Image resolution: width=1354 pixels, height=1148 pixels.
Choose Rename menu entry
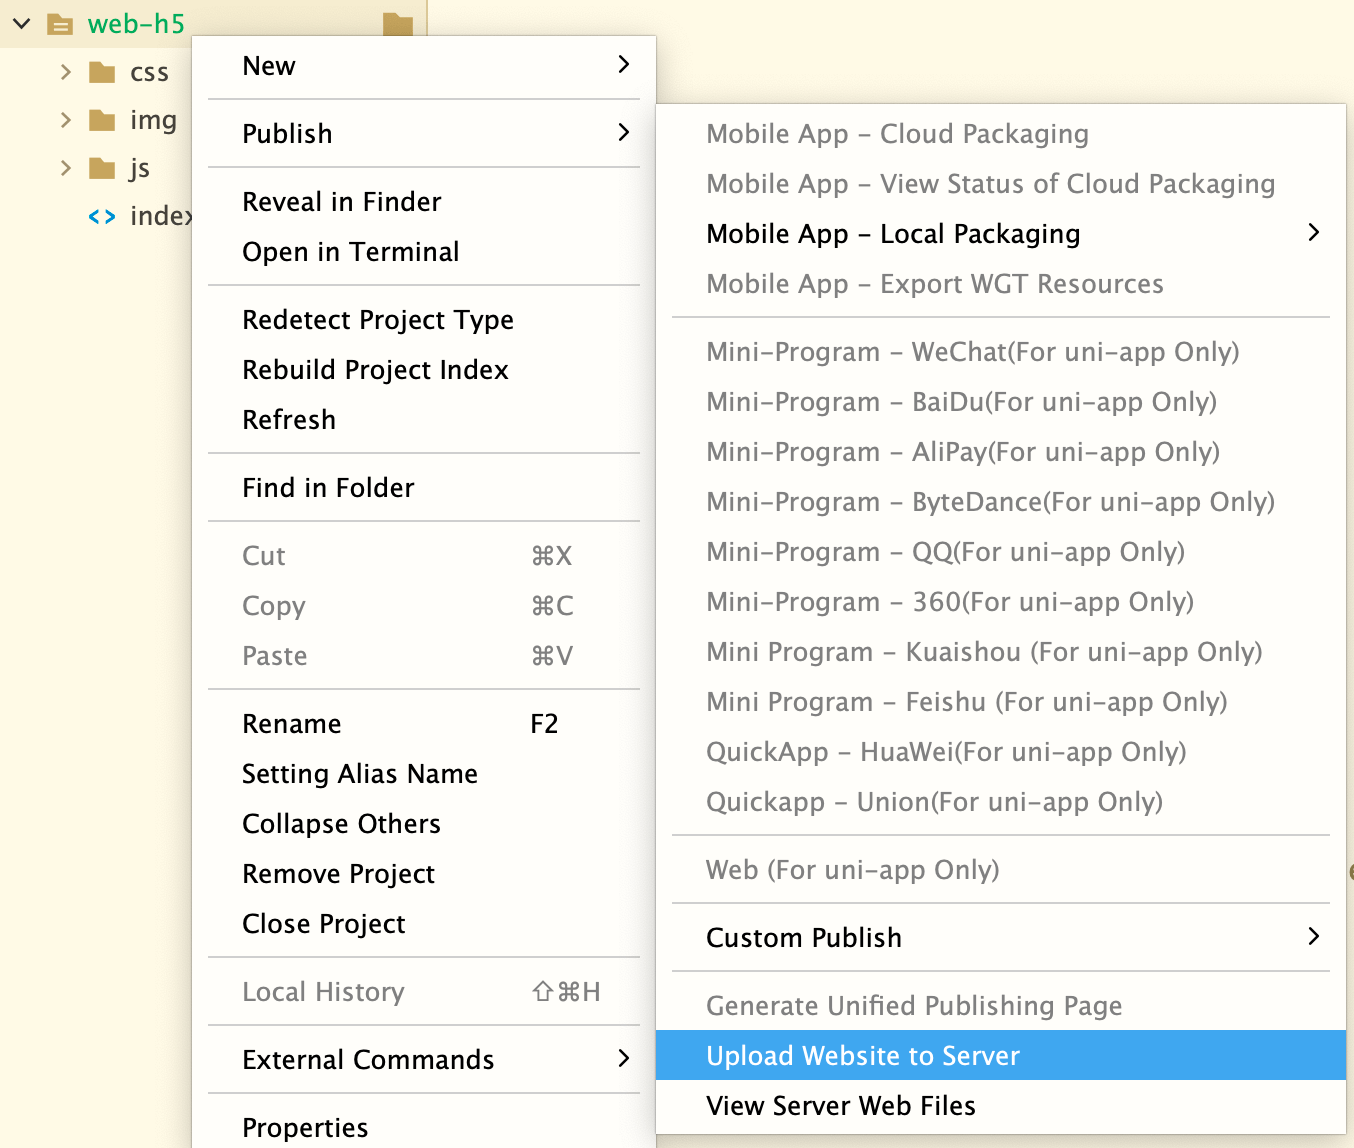click(x=424, y=724)
